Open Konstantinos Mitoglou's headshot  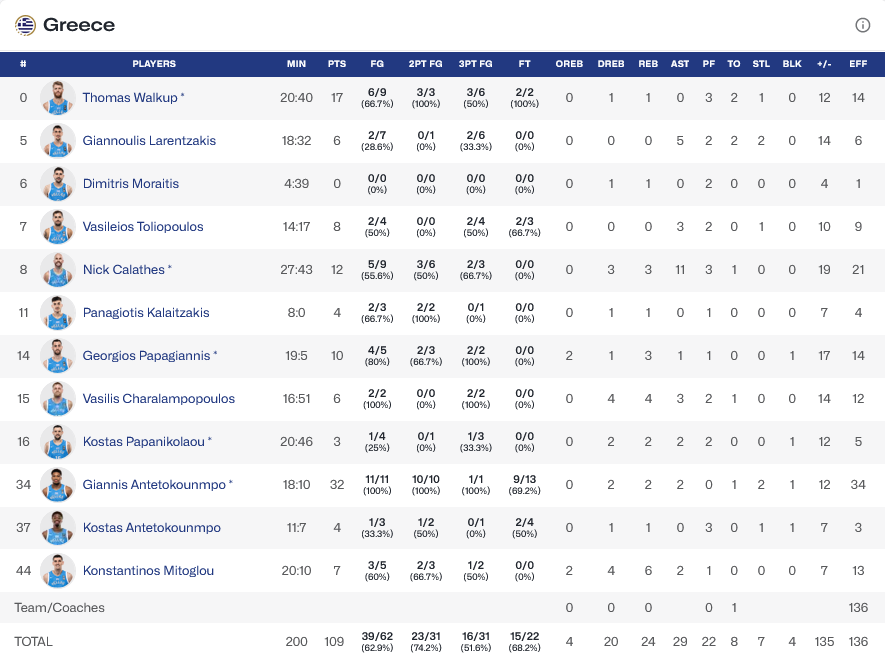pyautogui.click(x=58, y=571)
